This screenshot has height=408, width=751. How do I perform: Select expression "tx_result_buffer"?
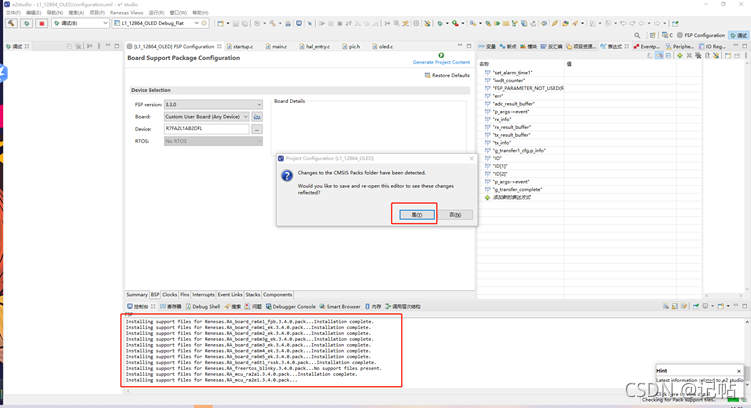[x=512, y=135]
